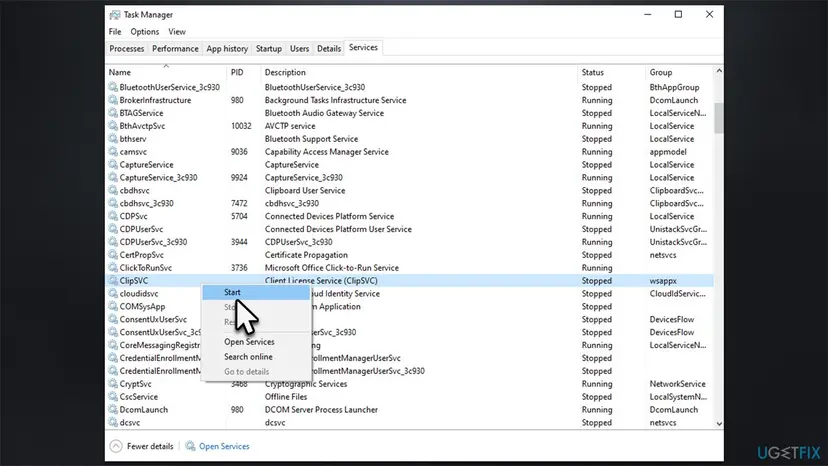Click the CoreMessagingRegistrar gear icon

[x=113, y=345]
